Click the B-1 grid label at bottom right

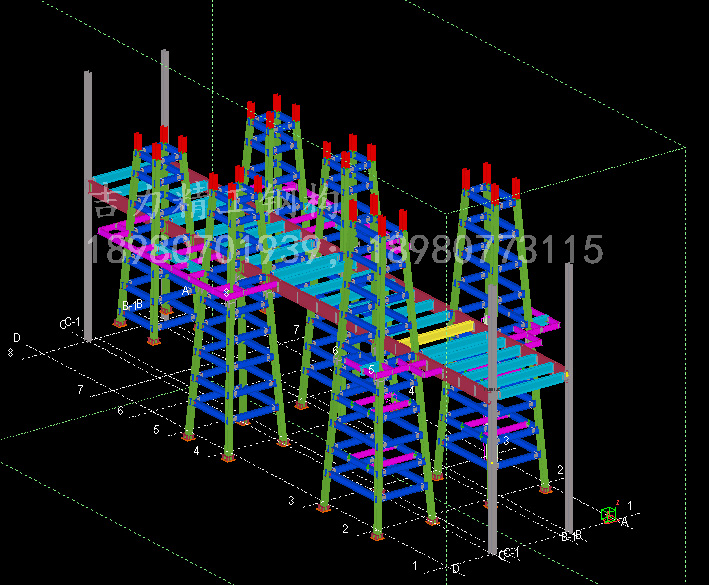572,538
